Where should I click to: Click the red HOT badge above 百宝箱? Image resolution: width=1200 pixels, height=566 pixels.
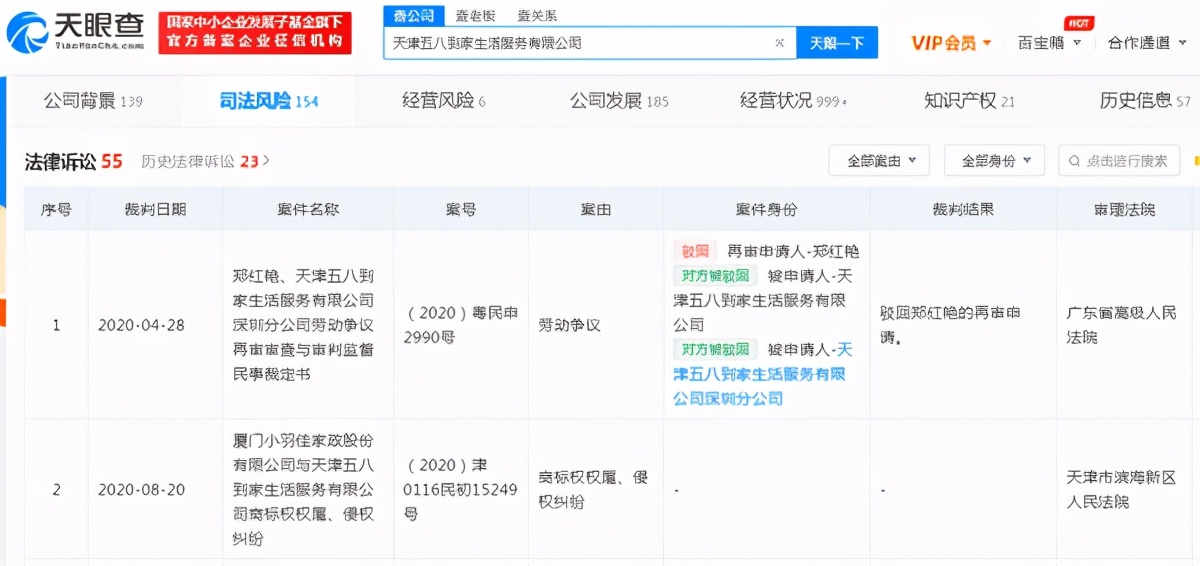(x=1076, y=23)
